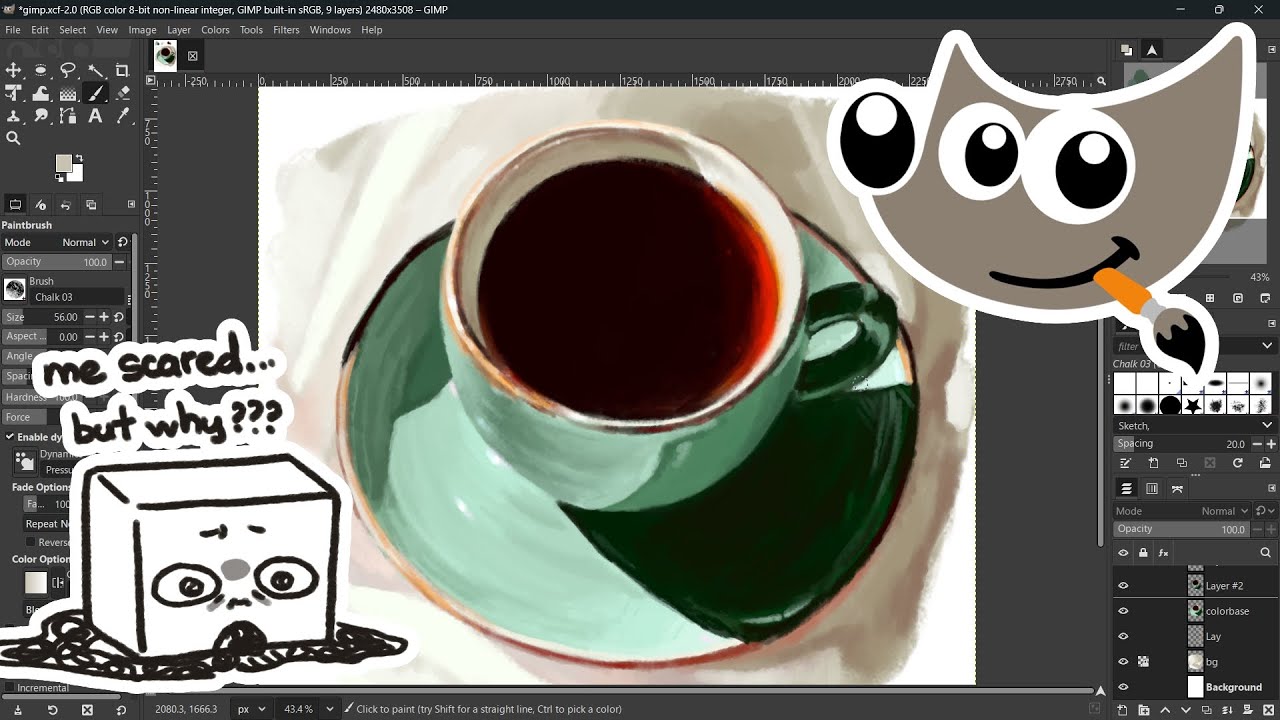Select the Ellipse Select tool
Screen dimensions: 1280x720
41,70
